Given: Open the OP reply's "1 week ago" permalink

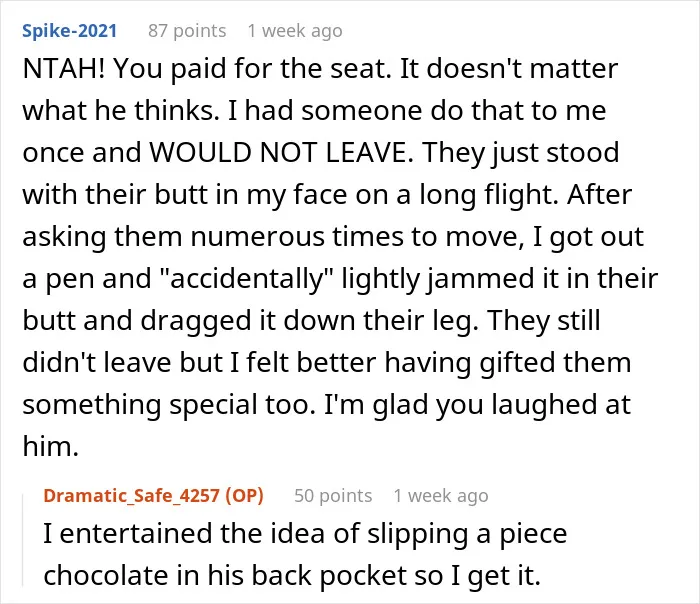Looking at the screenshot, I should 441,496.
